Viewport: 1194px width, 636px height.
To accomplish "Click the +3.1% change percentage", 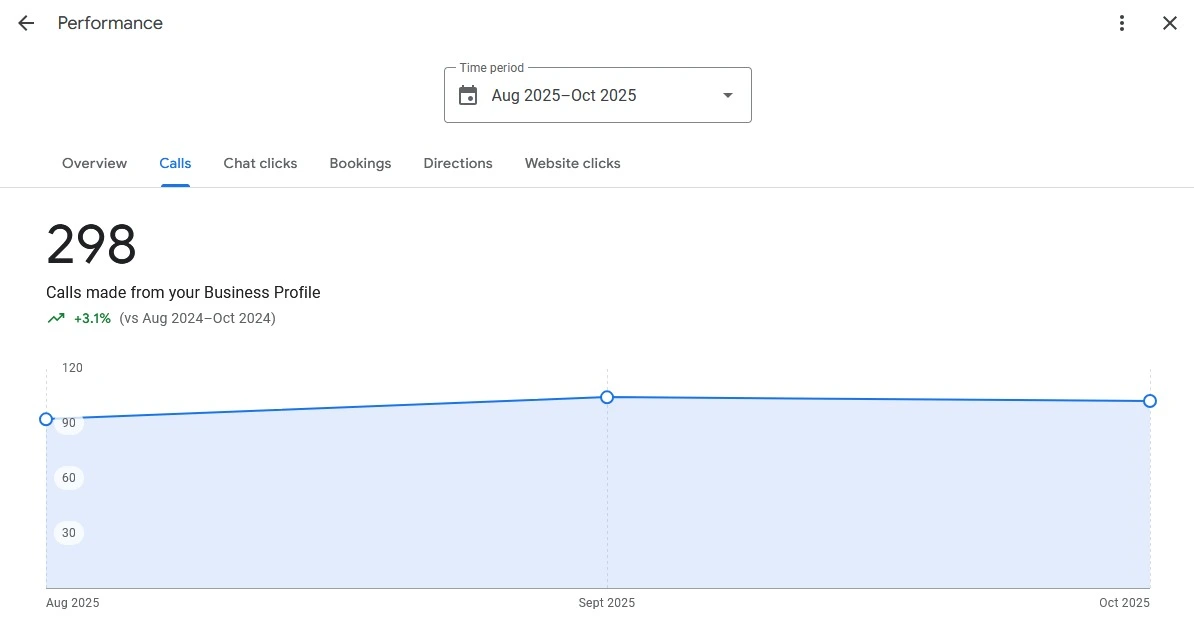I will 92,318.
